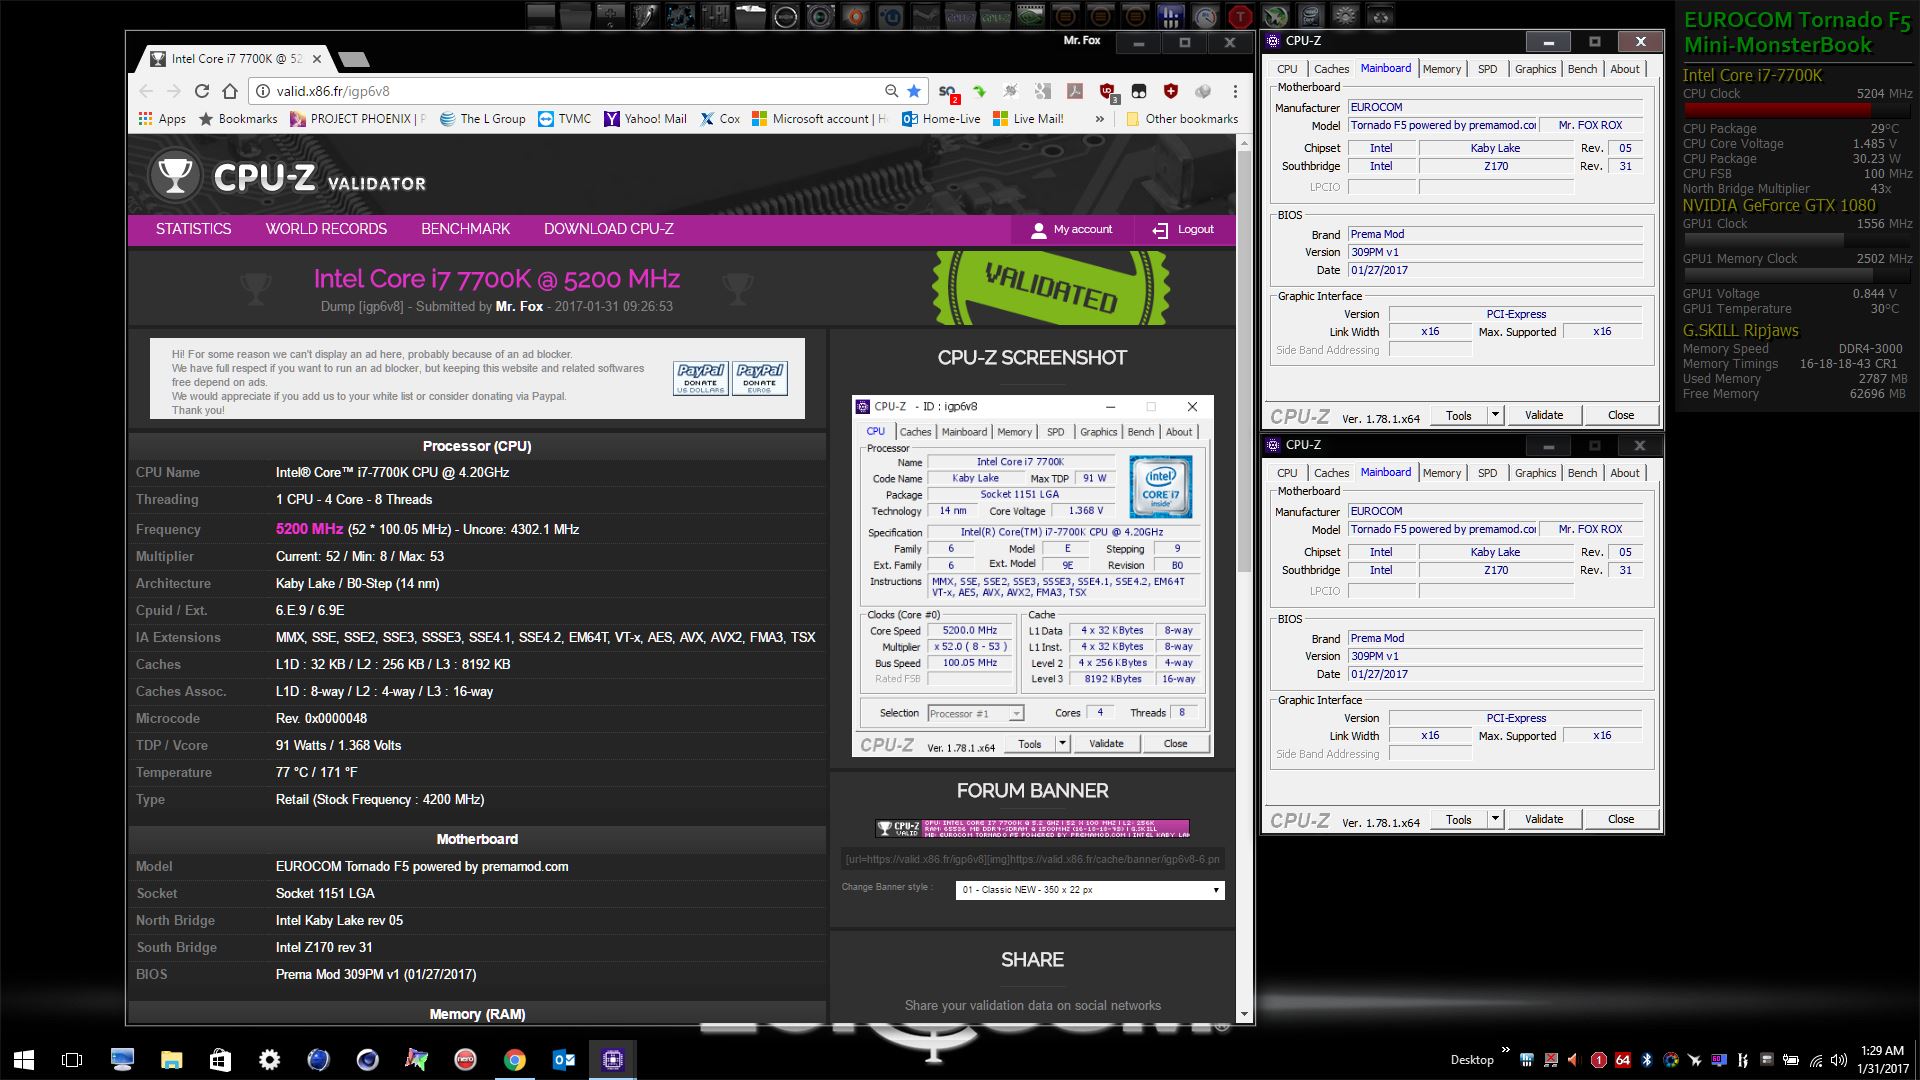Screen dimensions: 1920x1080
Task: Bookmark this page with the star icon
Action: tap(914, 91)
